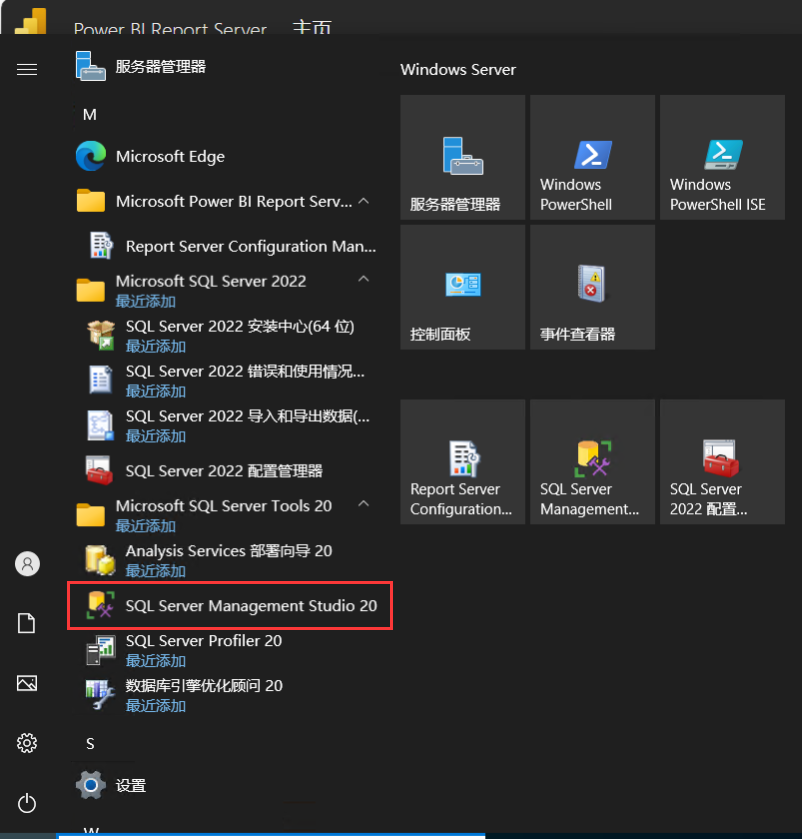Open the SQL Server 2022 配置 tile
The image size is (802, 839).
pyautogui.click(x=722, y=462)
